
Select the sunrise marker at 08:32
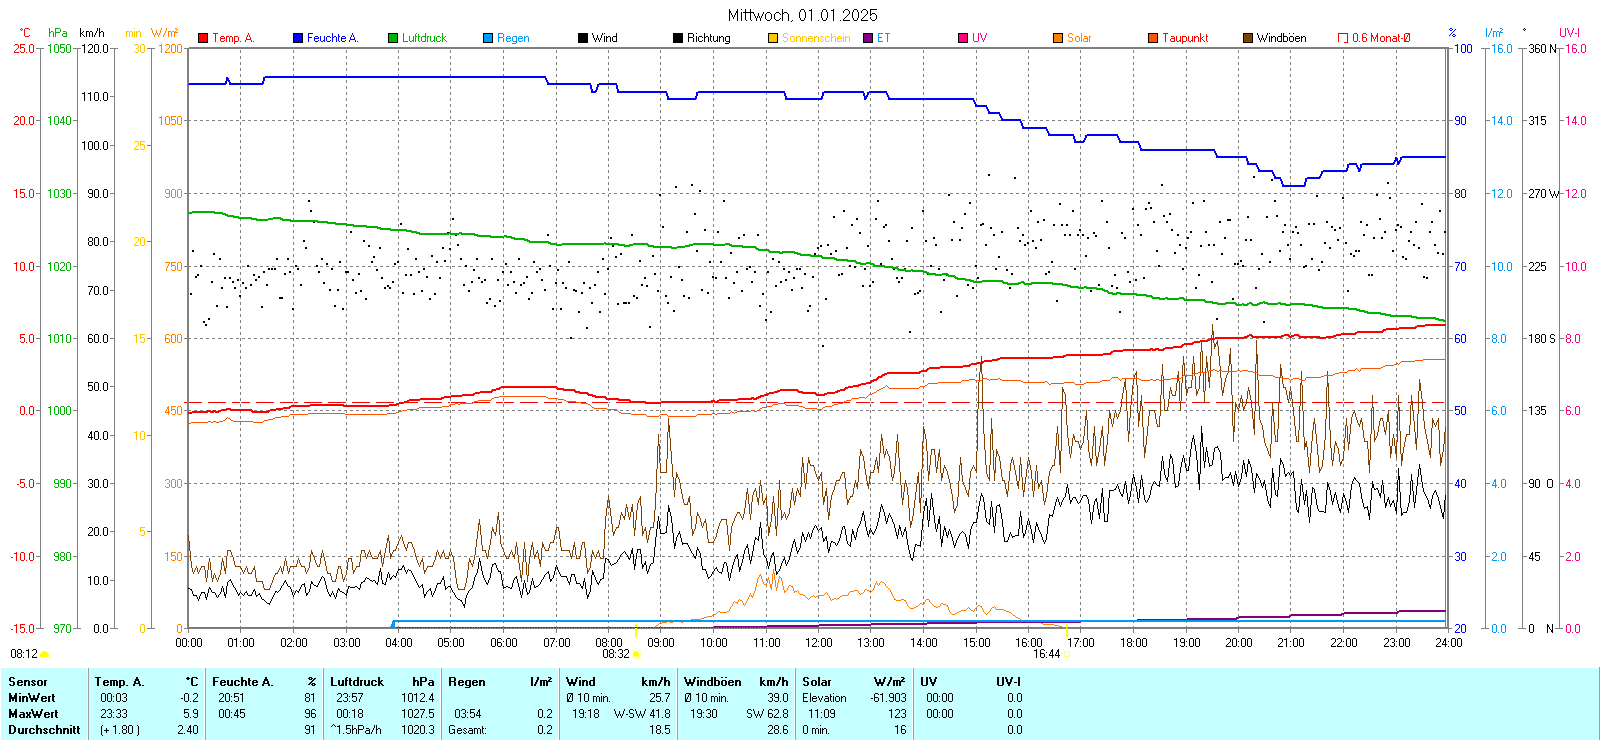point(636,654)
